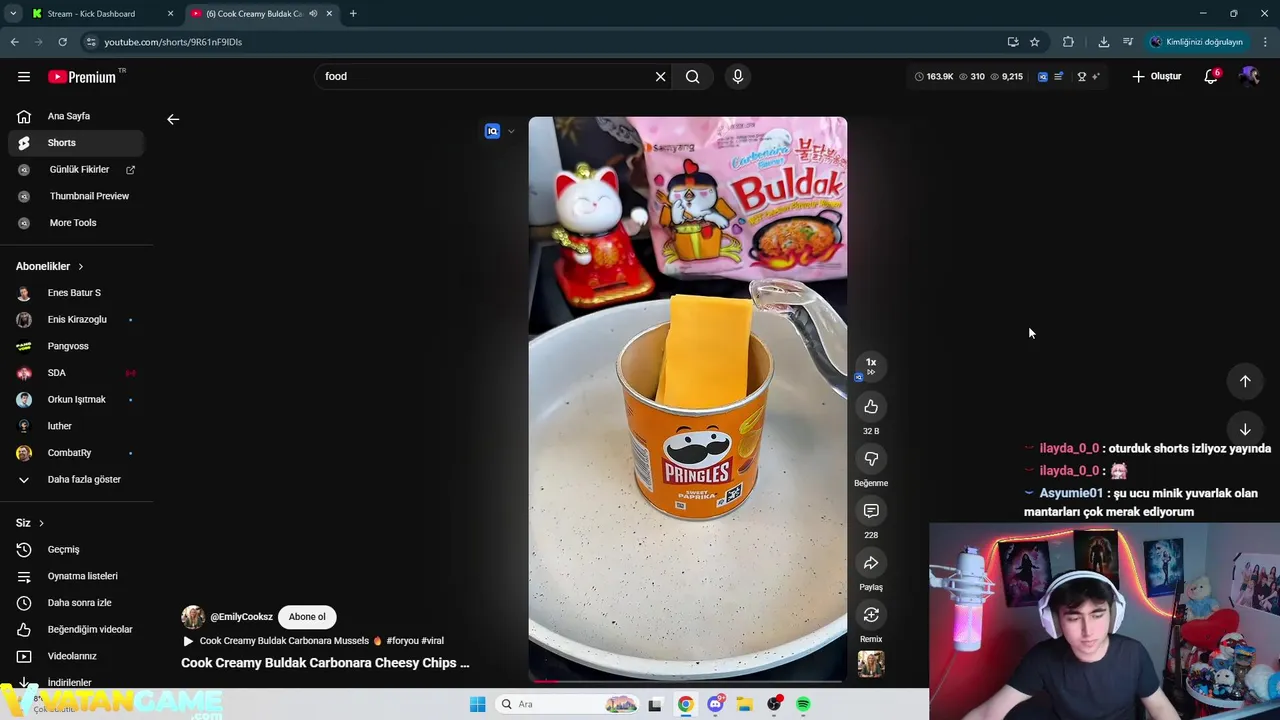Screen dimensions: 1280x720
Task: Select Shorts in the sidebar
Action: tap(76, 143)
